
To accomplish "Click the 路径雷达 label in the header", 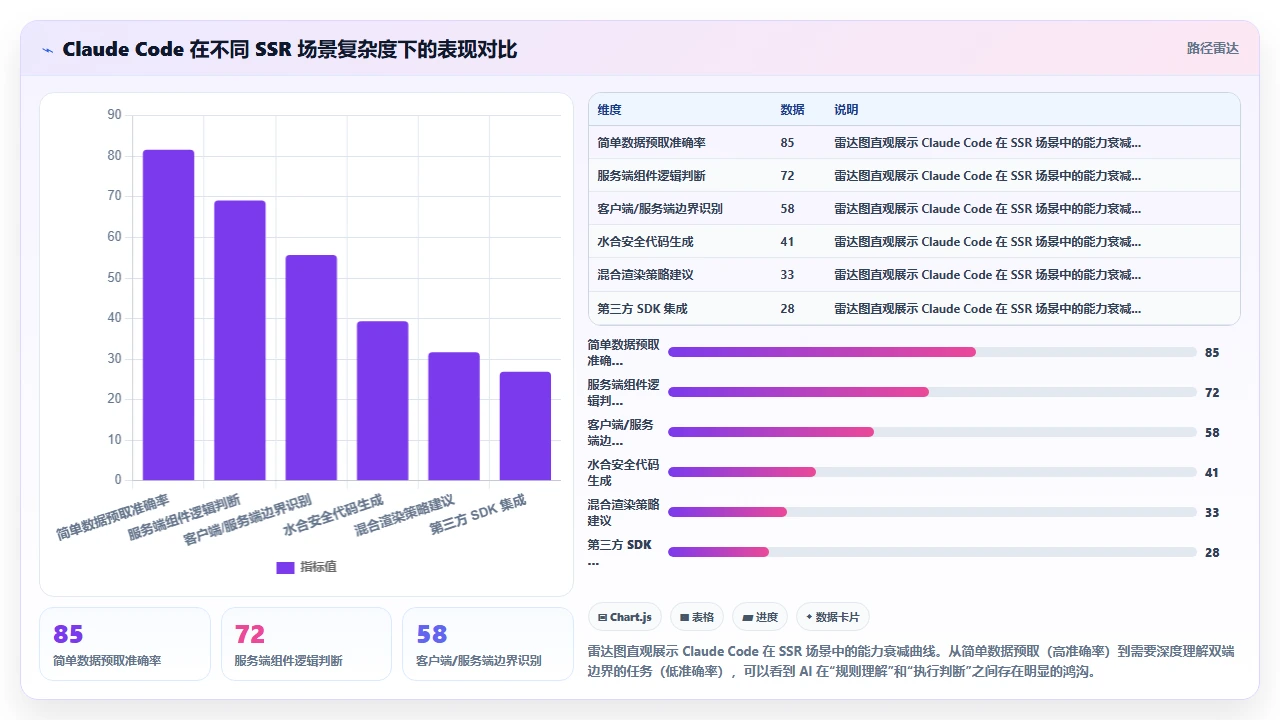I will (x=1212, y=48).
